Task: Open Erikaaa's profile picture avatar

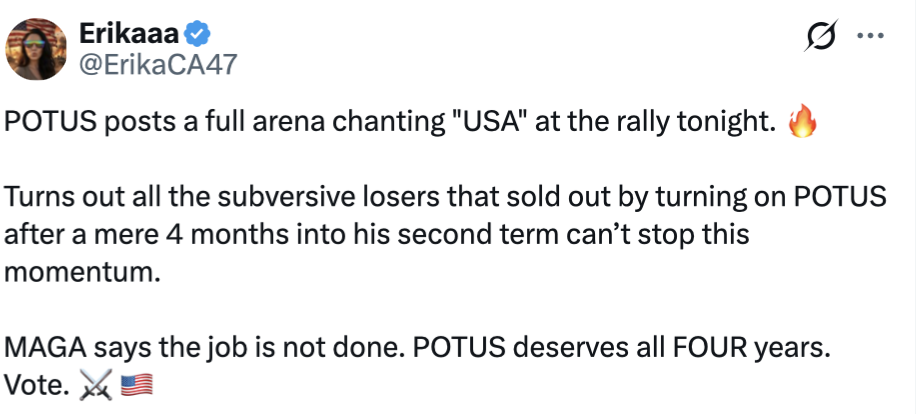Action: pyautogui.click(x=36, y=48)
